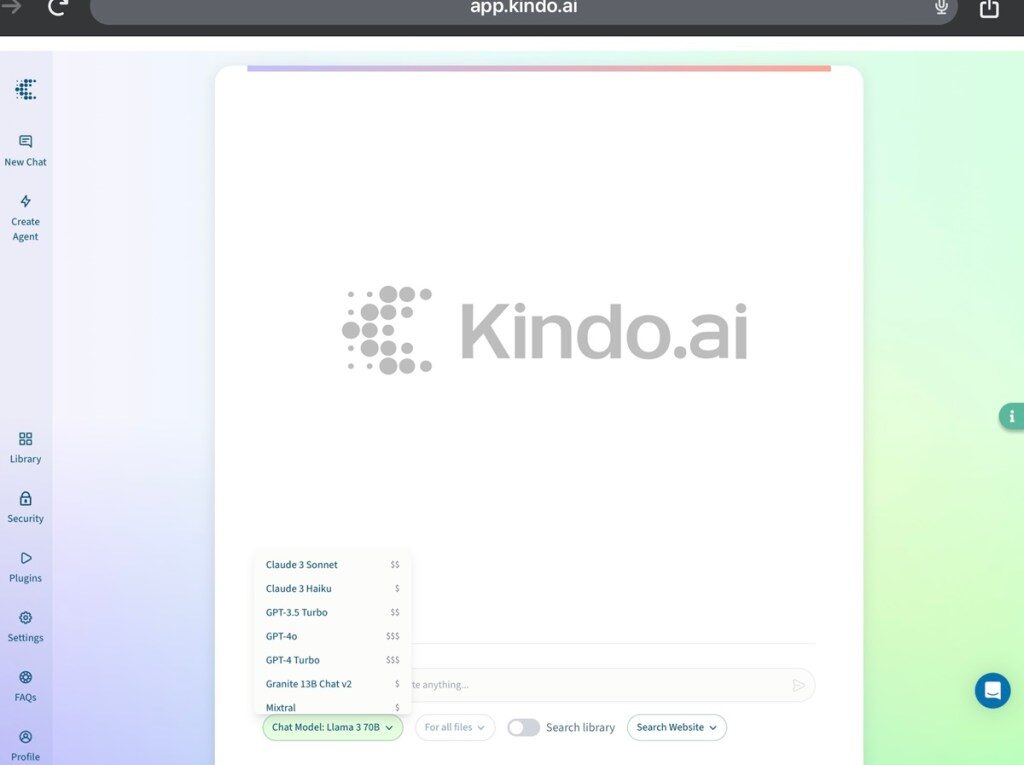1024x765 pixels.
Task: Click the Kindo logo in sidebar
Action: coord(25,90)
